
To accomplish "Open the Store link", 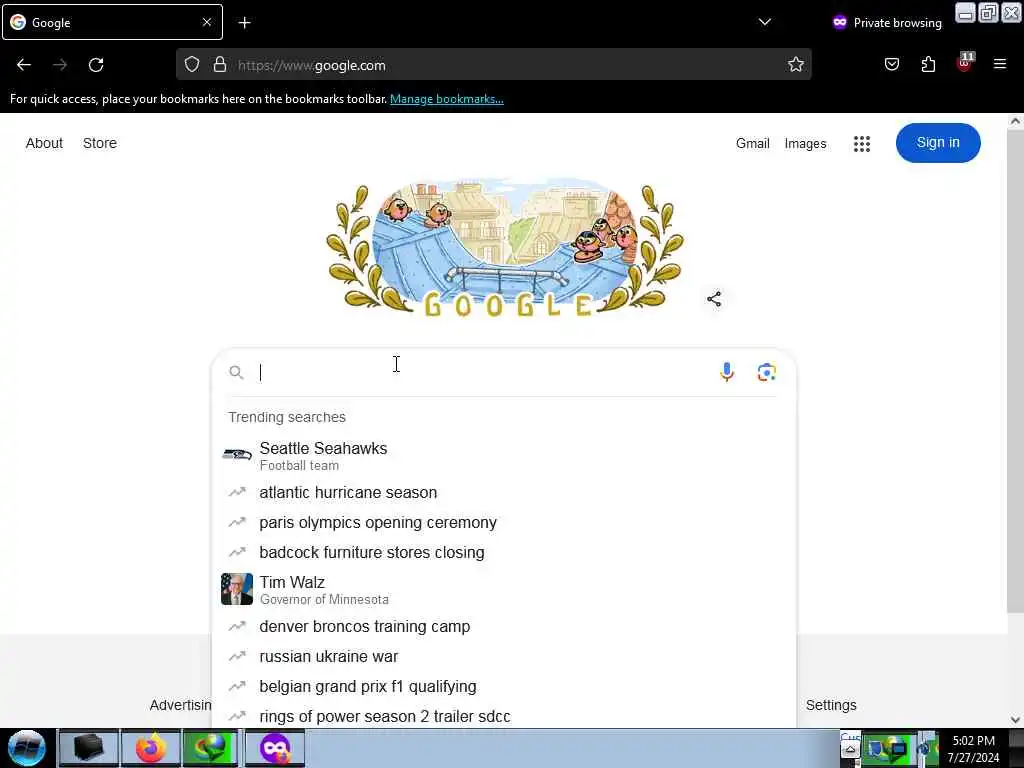I will point(100,143).
